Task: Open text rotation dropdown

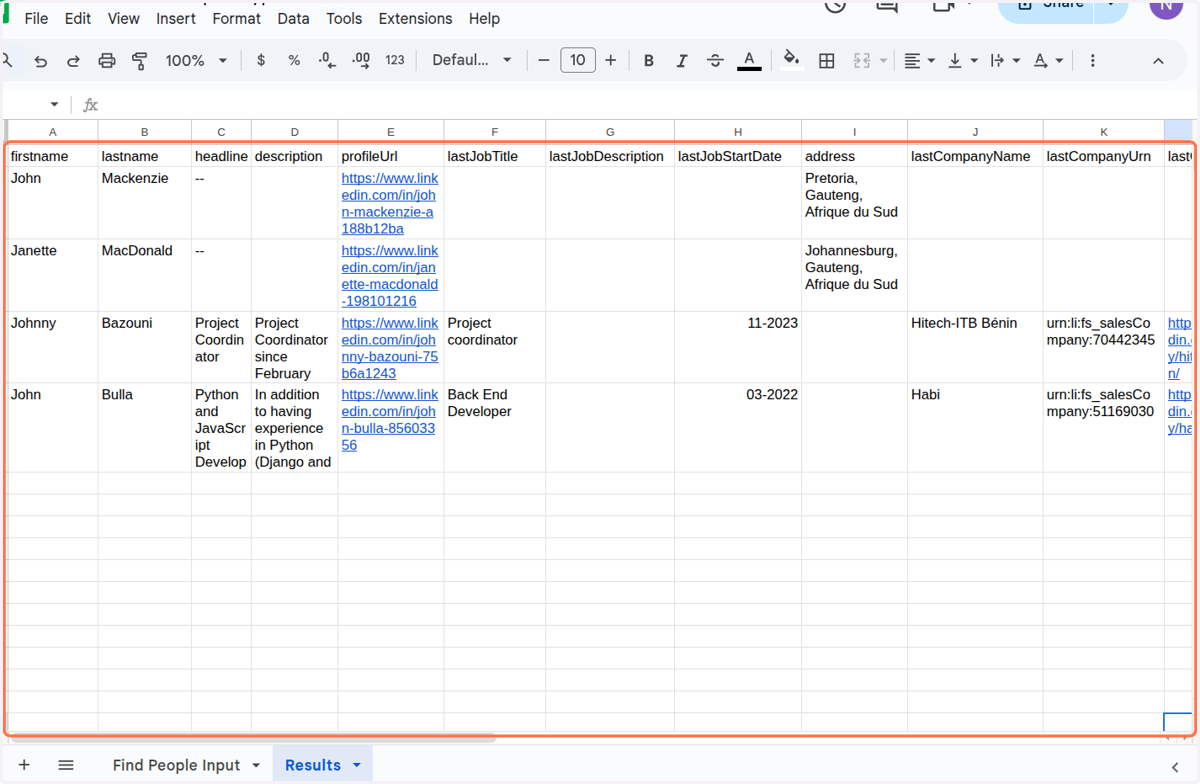Action: 1048,61
